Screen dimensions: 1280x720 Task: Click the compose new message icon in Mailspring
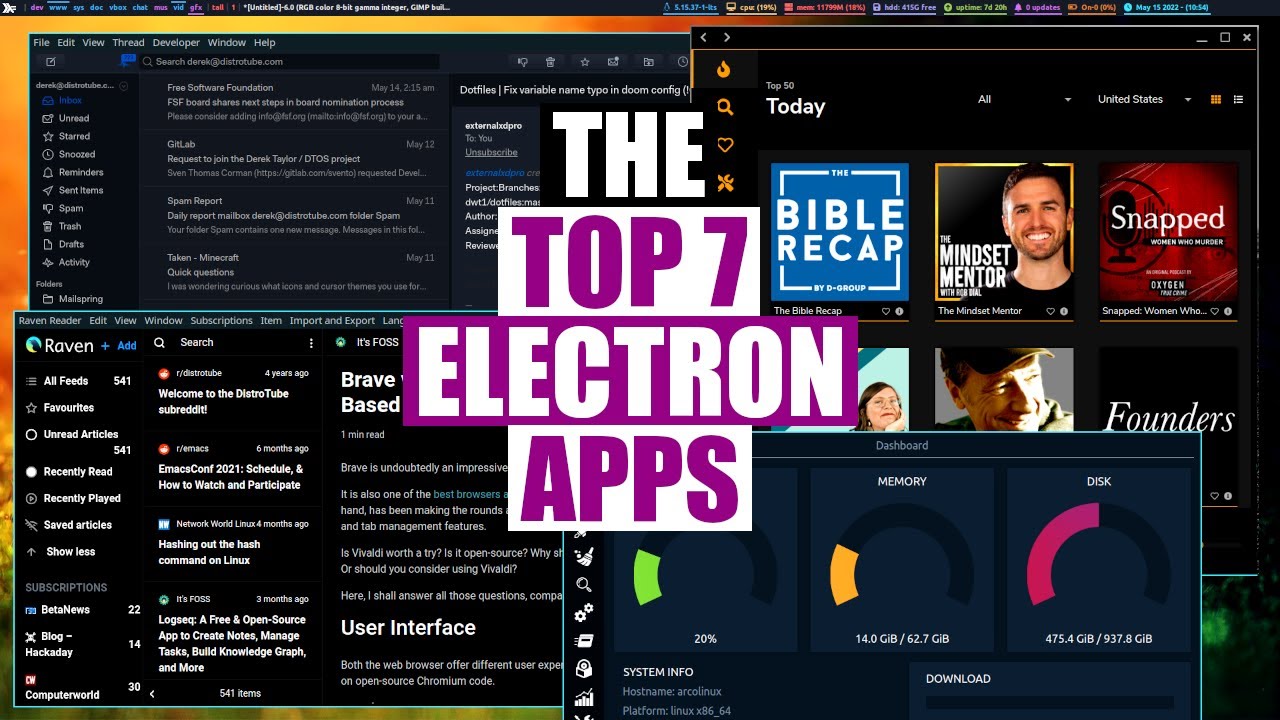pyautogui.click(x=51, y=62)
